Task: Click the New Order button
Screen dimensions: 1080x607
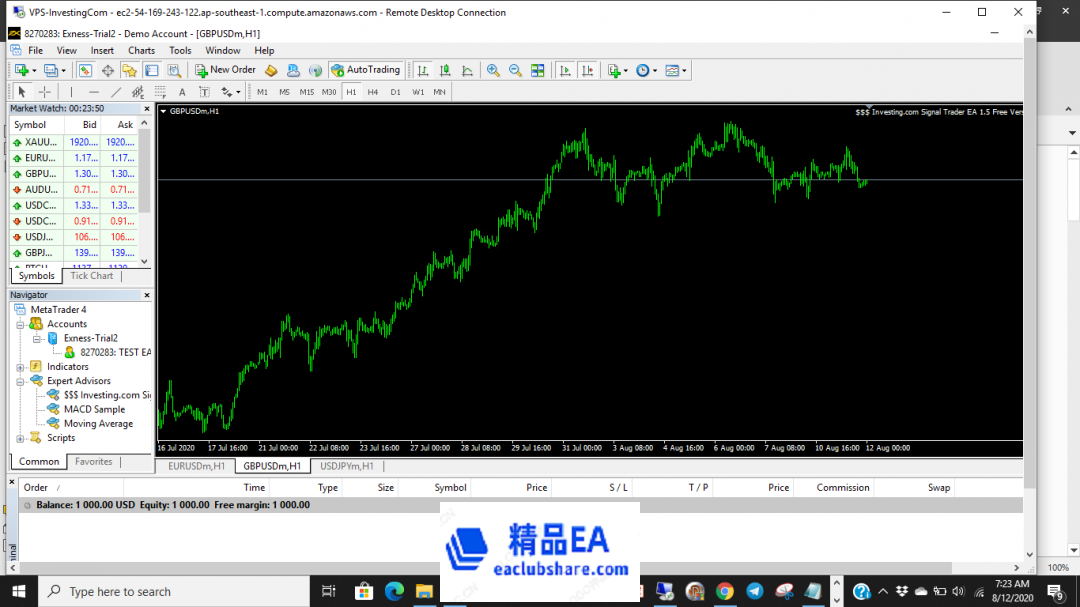Action: pyautogui.click(x=225, y=70)
